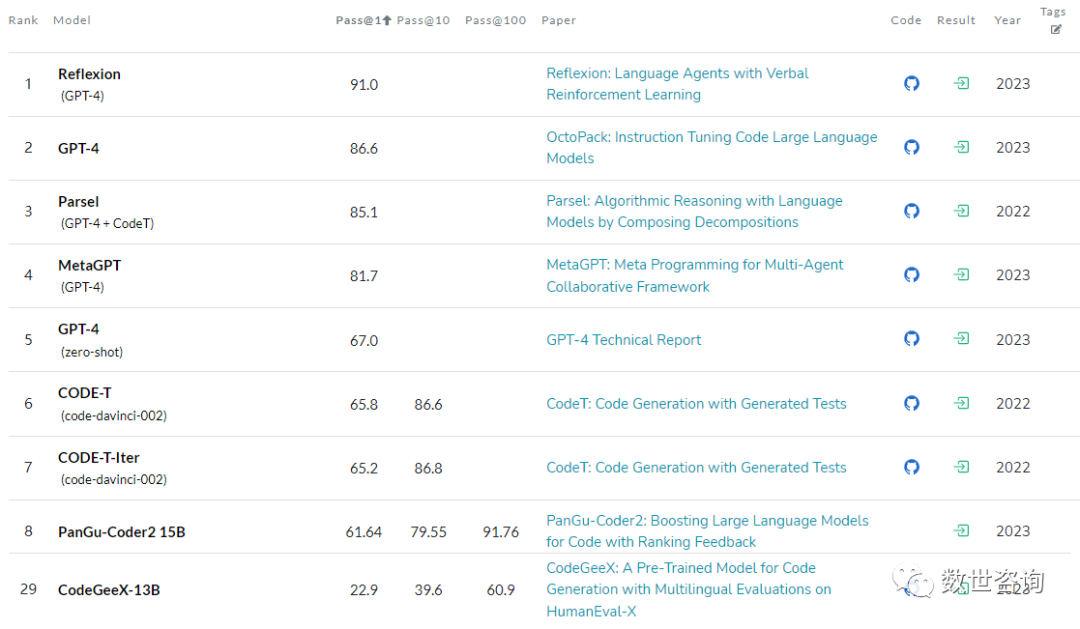Click the Tags edit pencil icon
The height and width of the screenshot is (629, 1080).
1056,30
